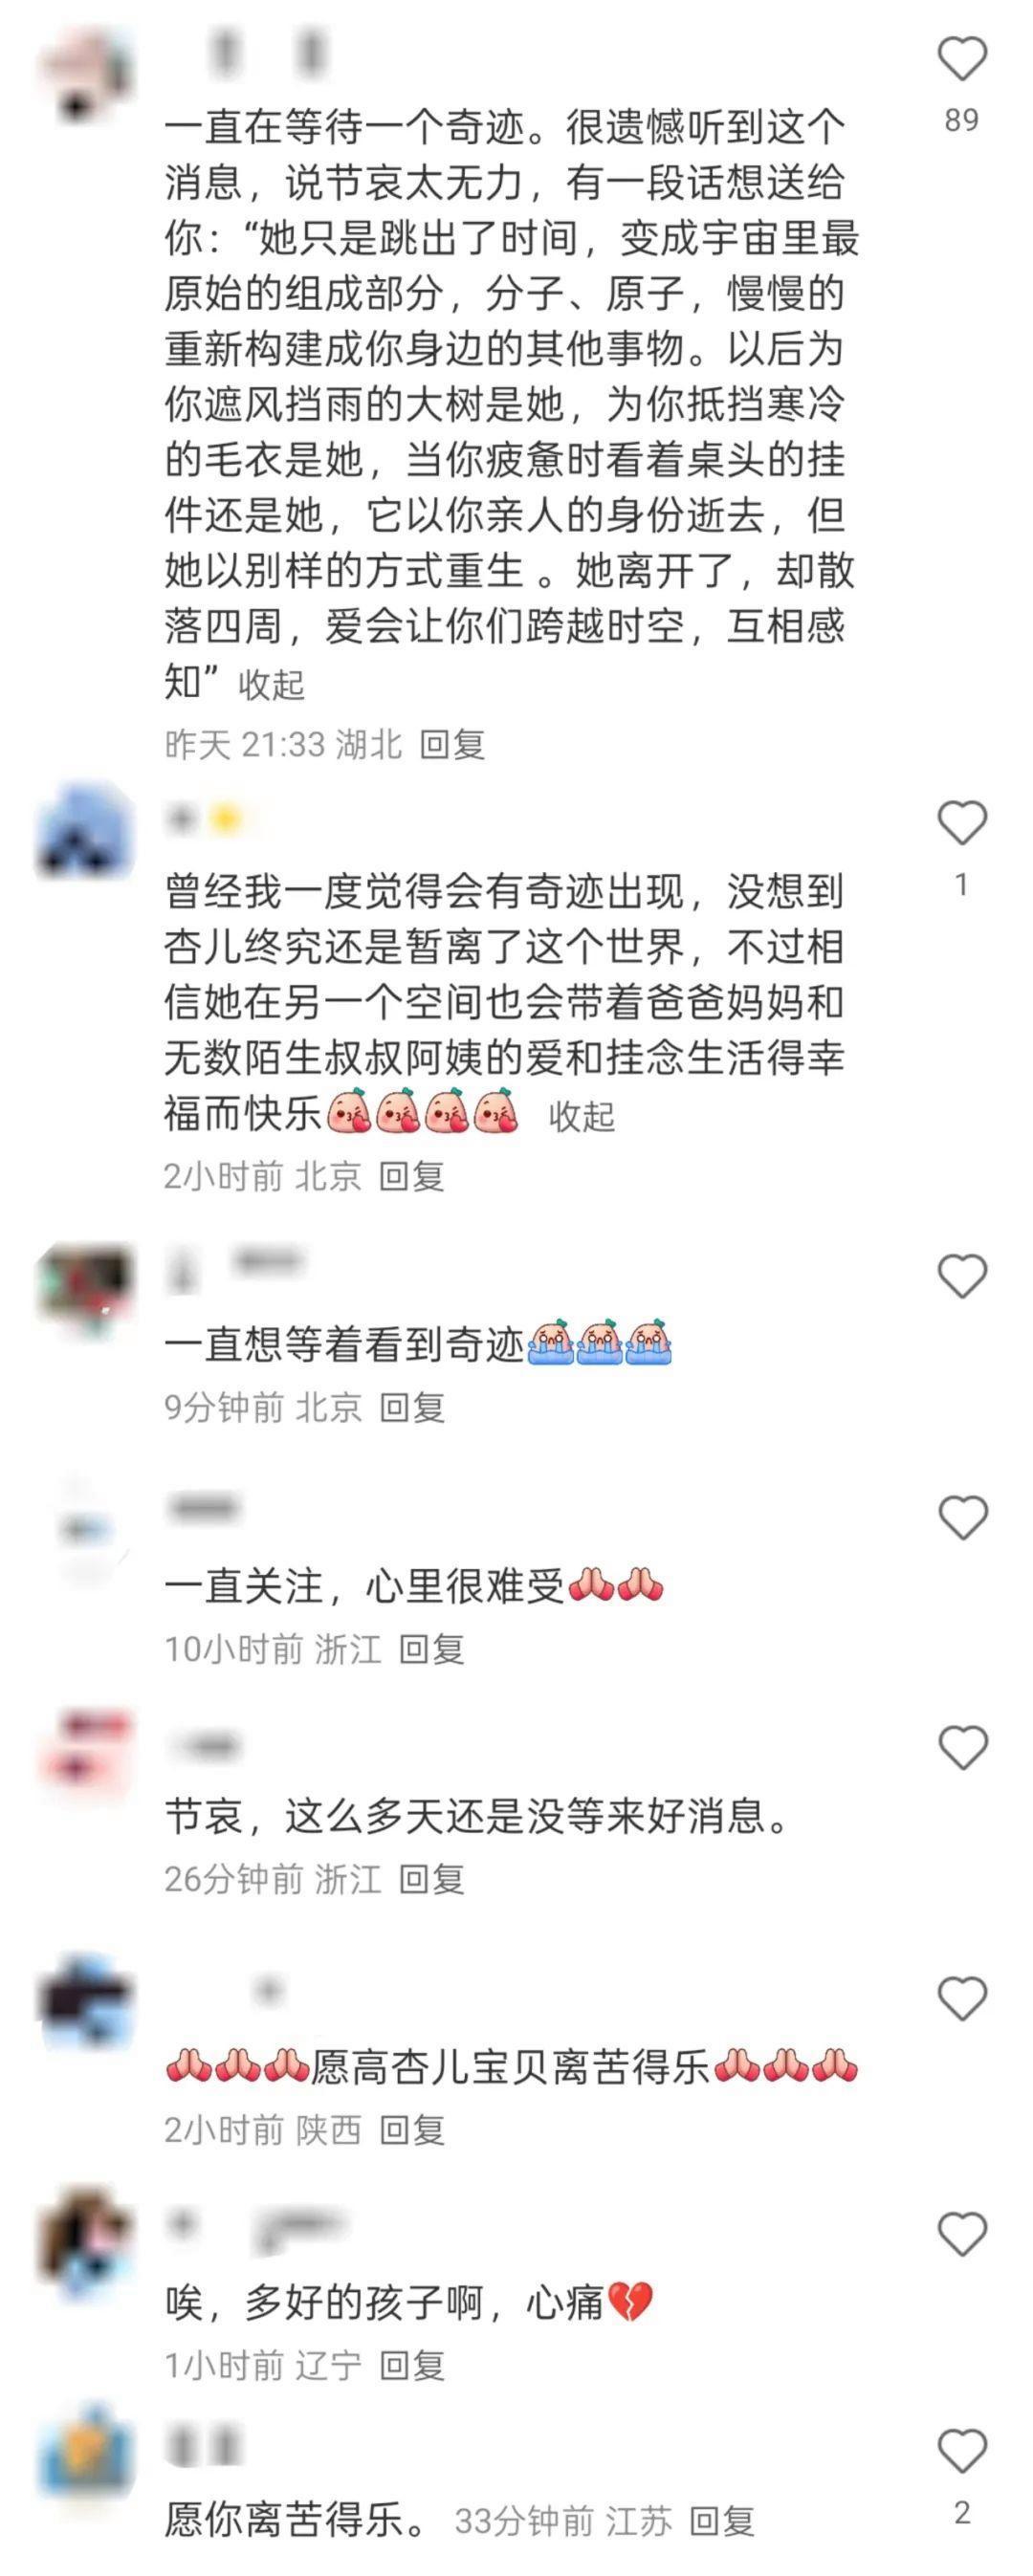Reply to the 10小时前 浙江 comment
1033x2576 pixels.
coord(432,1649)
